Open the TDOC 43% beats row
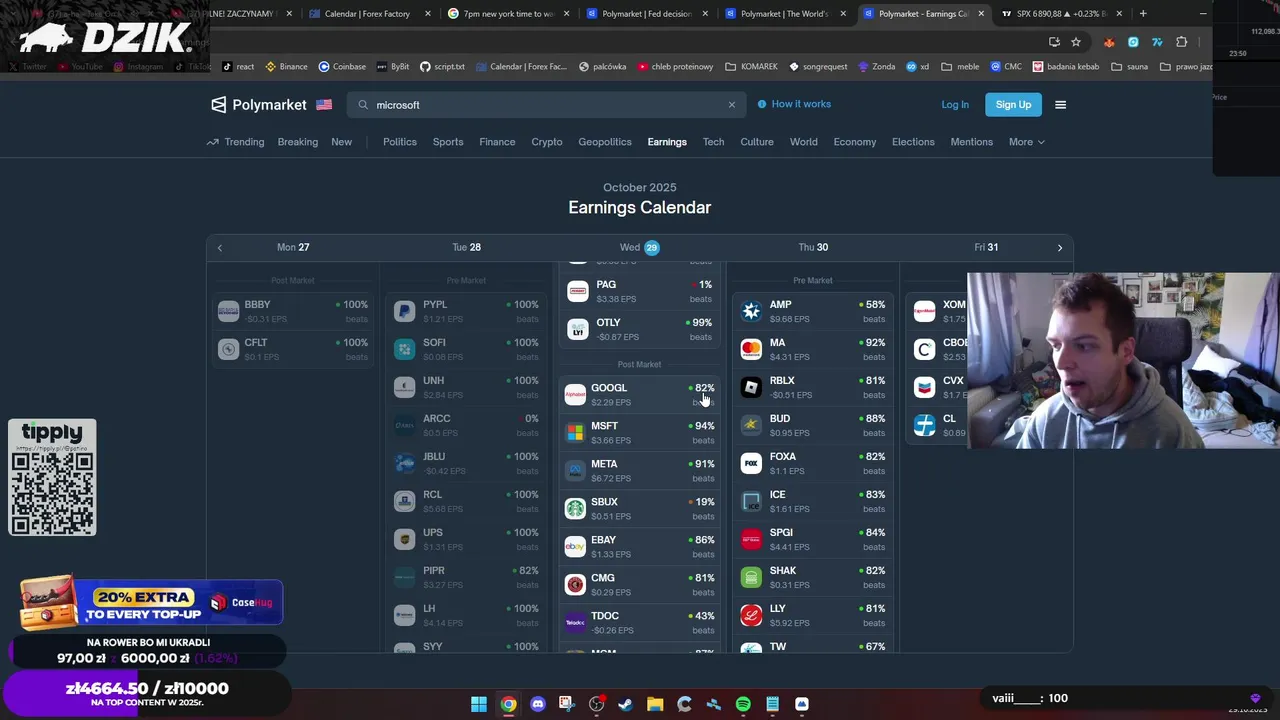This screenshot has width=1280, height=720. coord(640,622)
